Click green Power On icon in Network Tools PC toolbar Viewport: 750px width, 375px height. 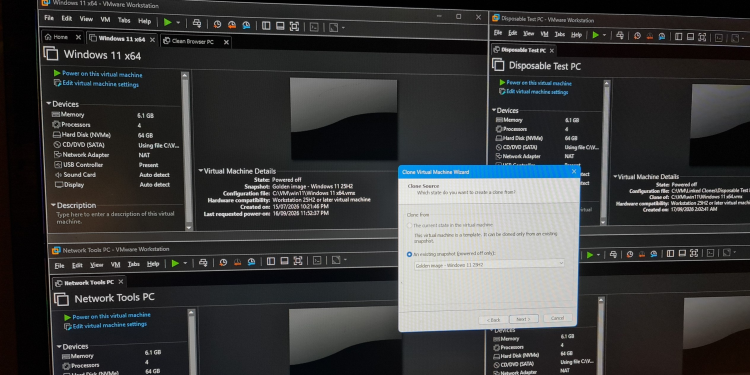176,263
